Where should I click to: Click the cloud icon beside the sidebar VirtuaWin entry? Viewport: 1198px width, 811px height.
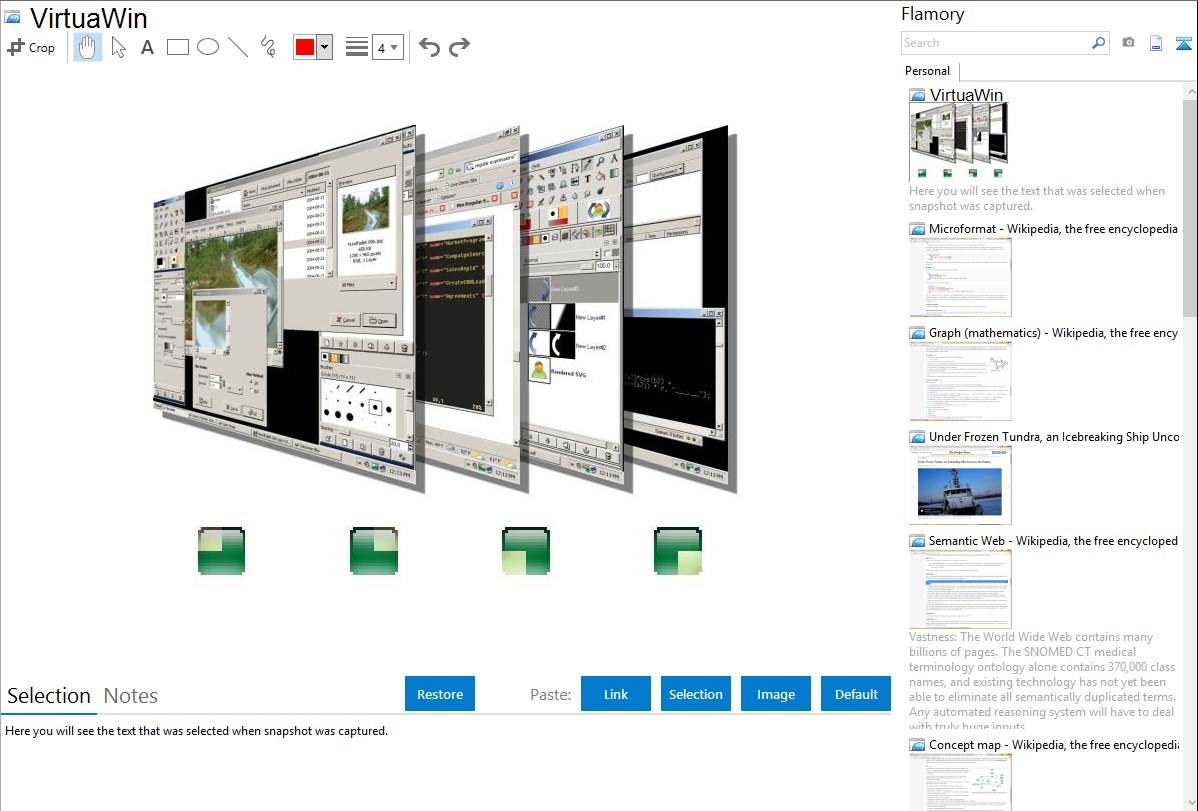[917, 95]
